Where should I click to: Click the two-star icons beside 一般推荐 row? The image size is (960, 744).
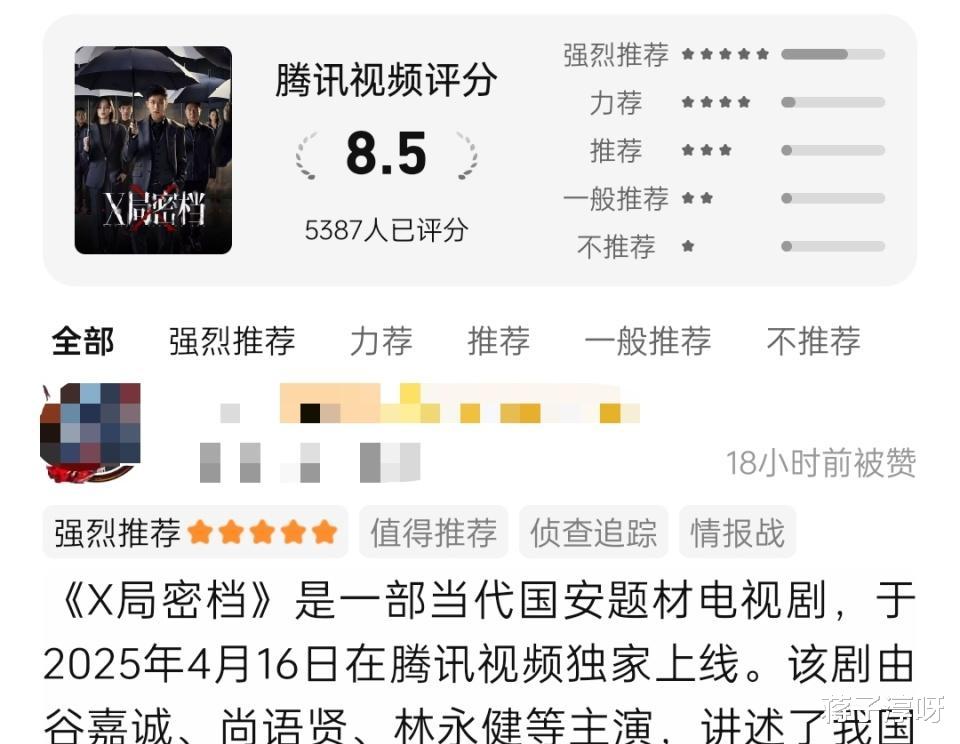697,198
